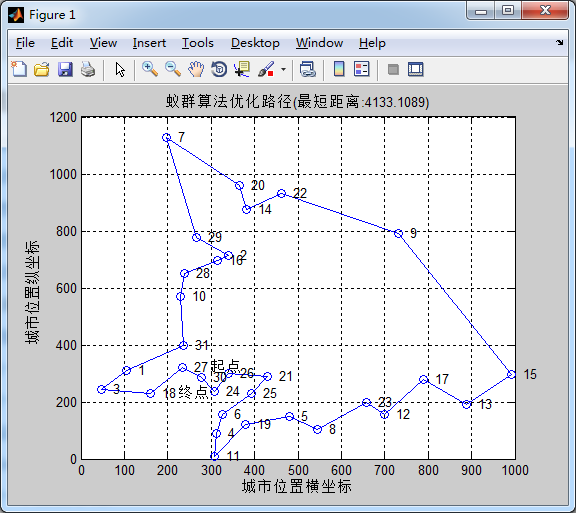Click the 起点 start point label
The width and height of the screenshot is (576, 513).
pyautogui.click(x=225, y=366)
